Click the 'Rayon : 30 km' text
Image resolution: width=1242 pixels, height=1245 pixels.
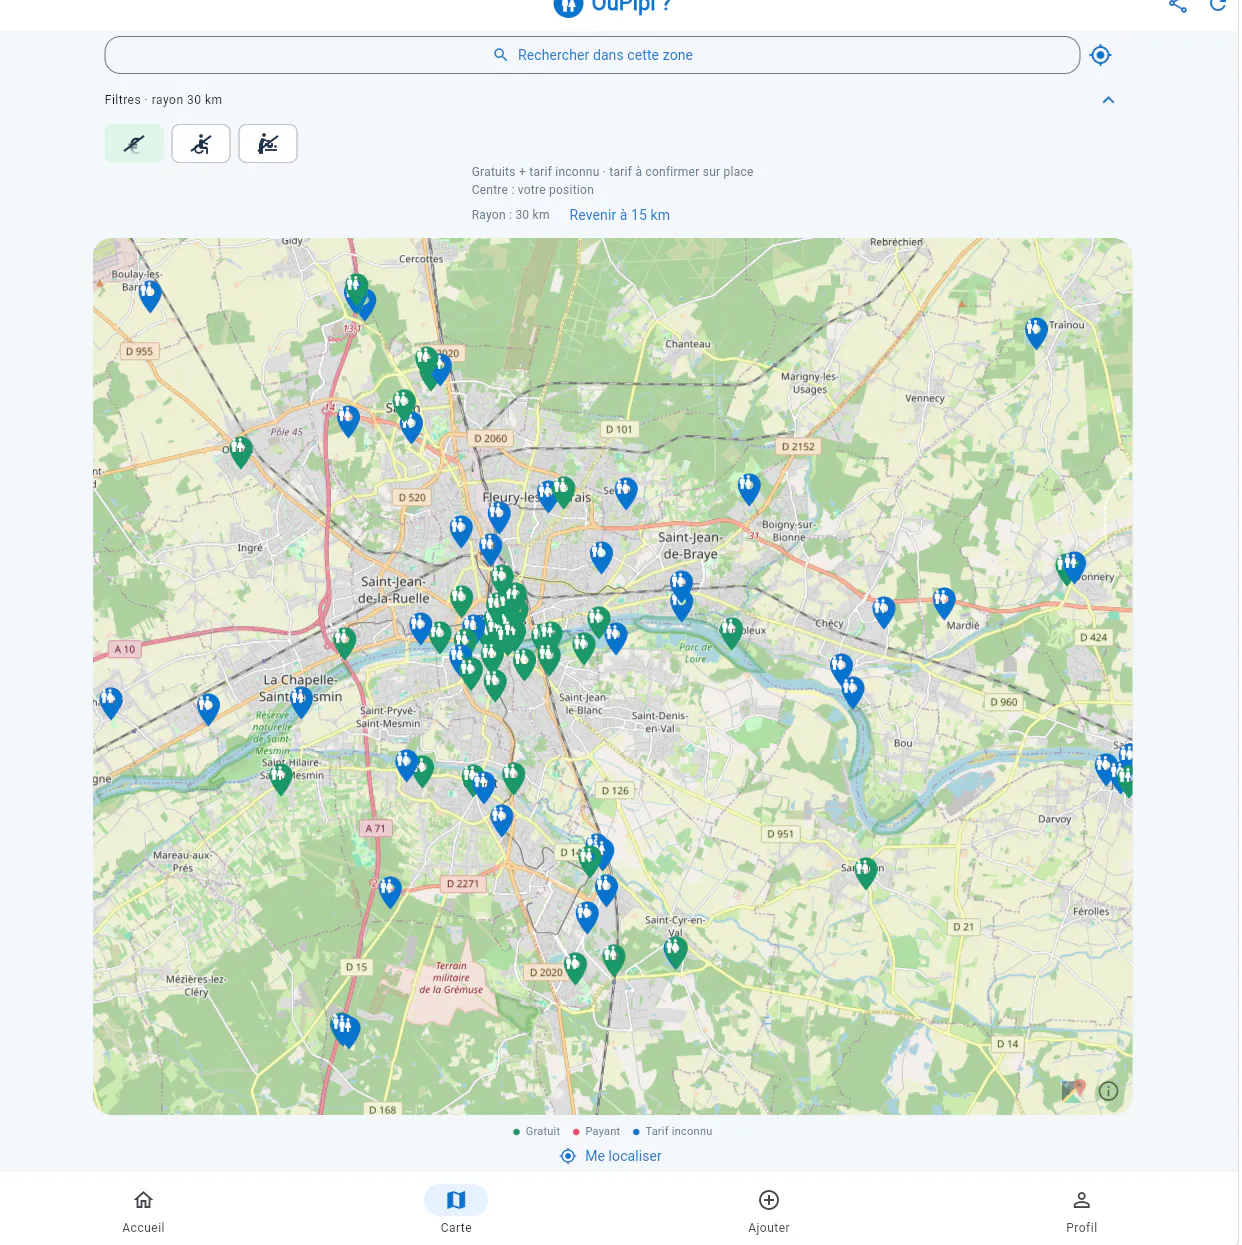pos(511,215)
